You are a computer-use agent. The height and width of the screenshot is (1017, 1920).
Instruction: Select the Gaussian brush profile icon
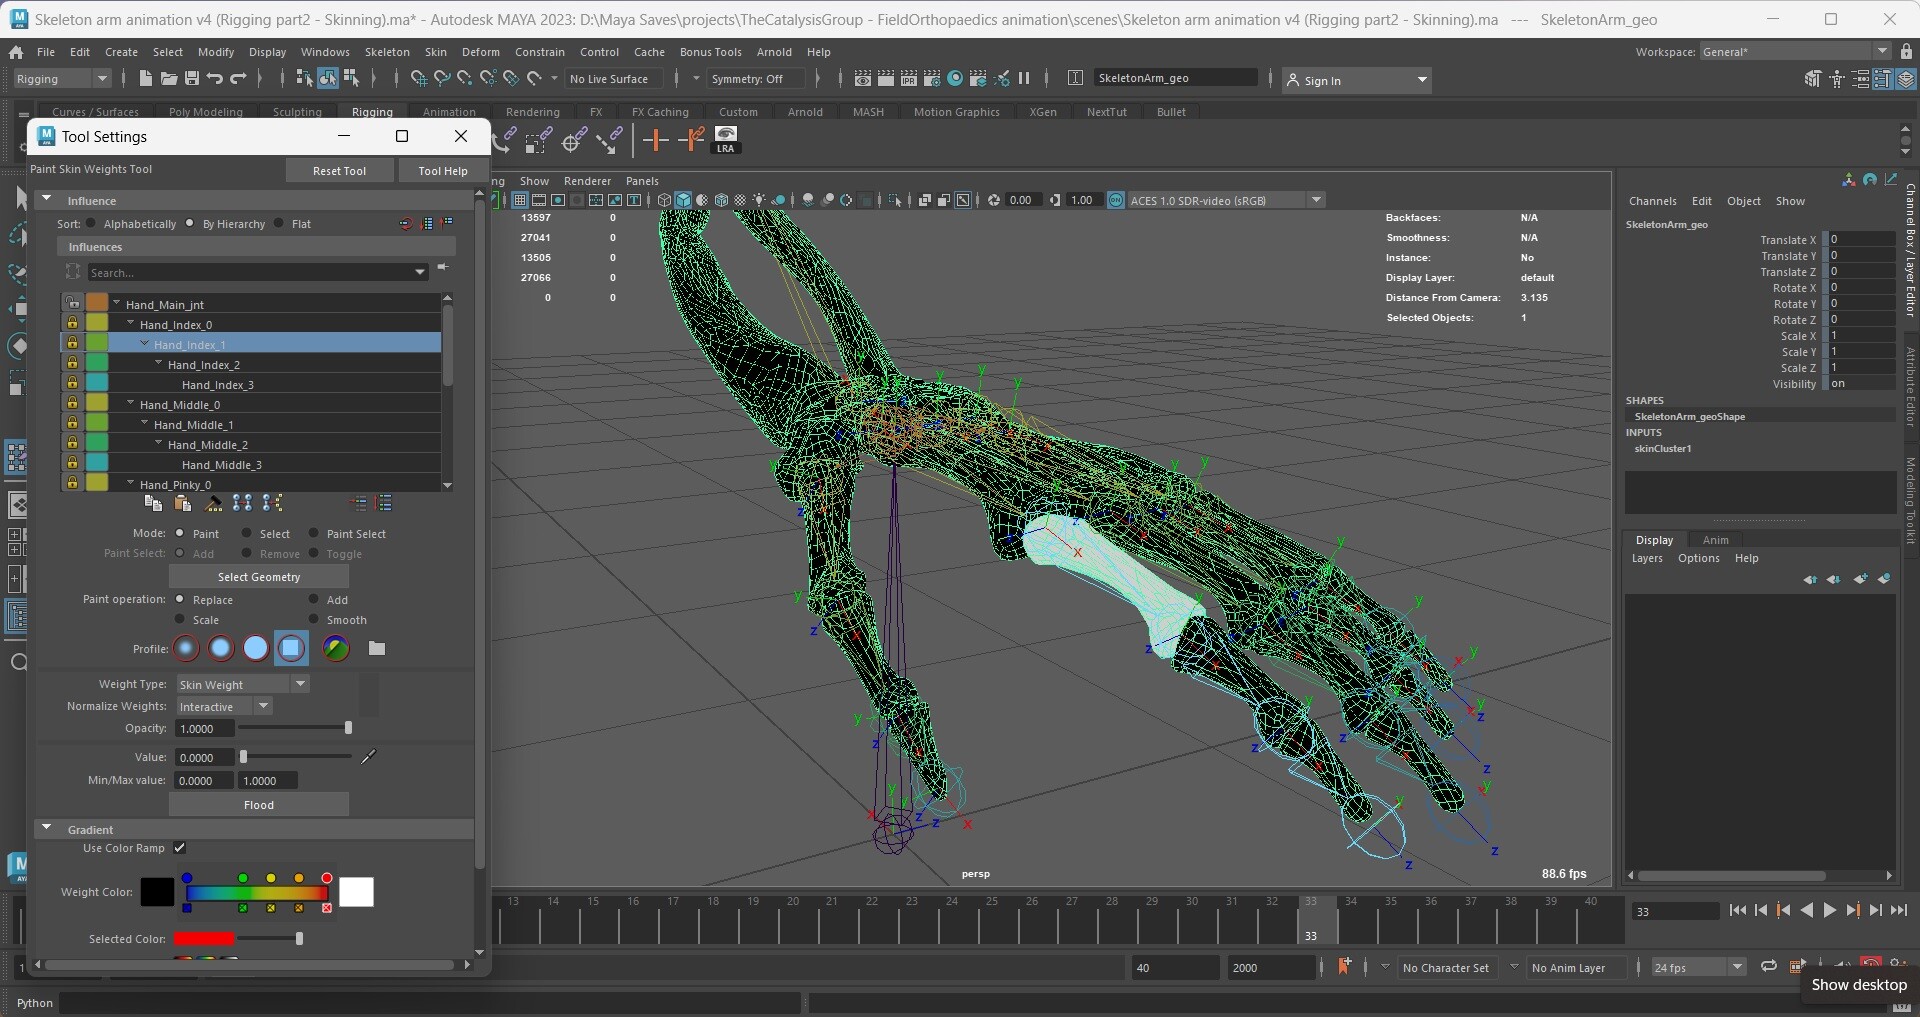[x=186, y=649]
